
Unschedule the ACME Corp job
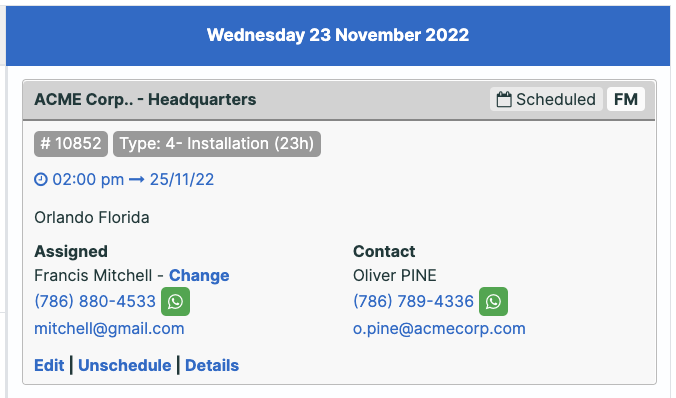(x=125, y=366)
